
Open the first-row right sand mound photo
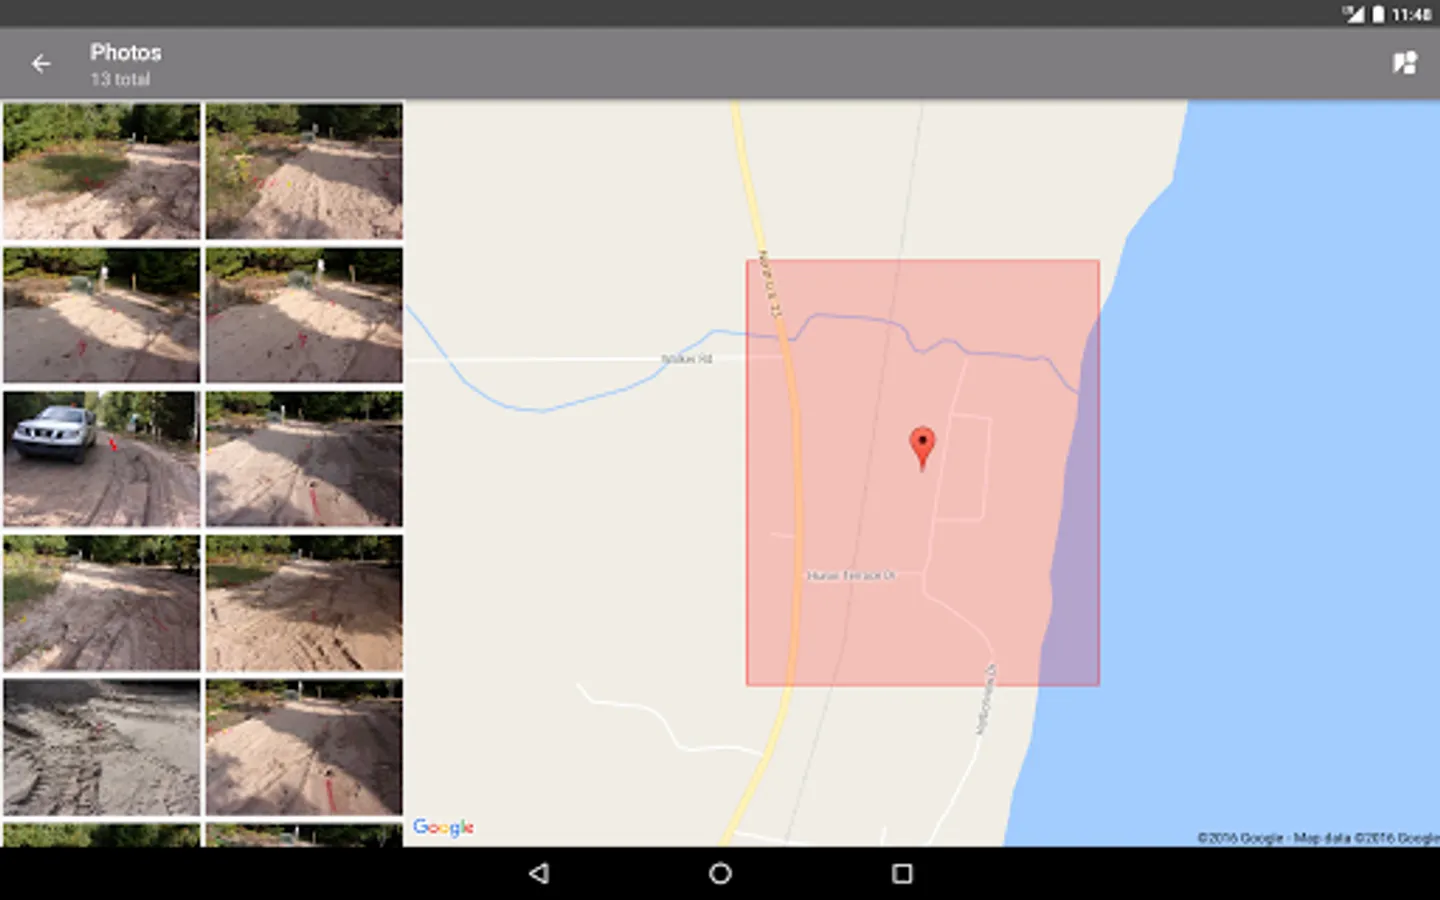point(304,171)
